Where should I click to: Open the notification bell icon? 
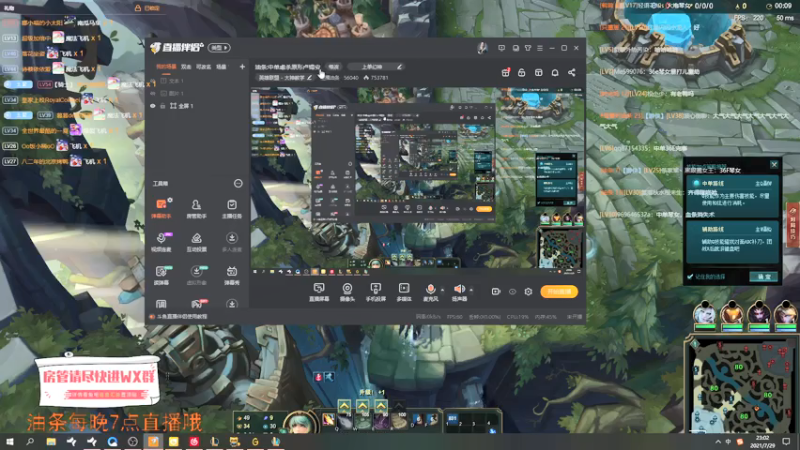point(555,72)
